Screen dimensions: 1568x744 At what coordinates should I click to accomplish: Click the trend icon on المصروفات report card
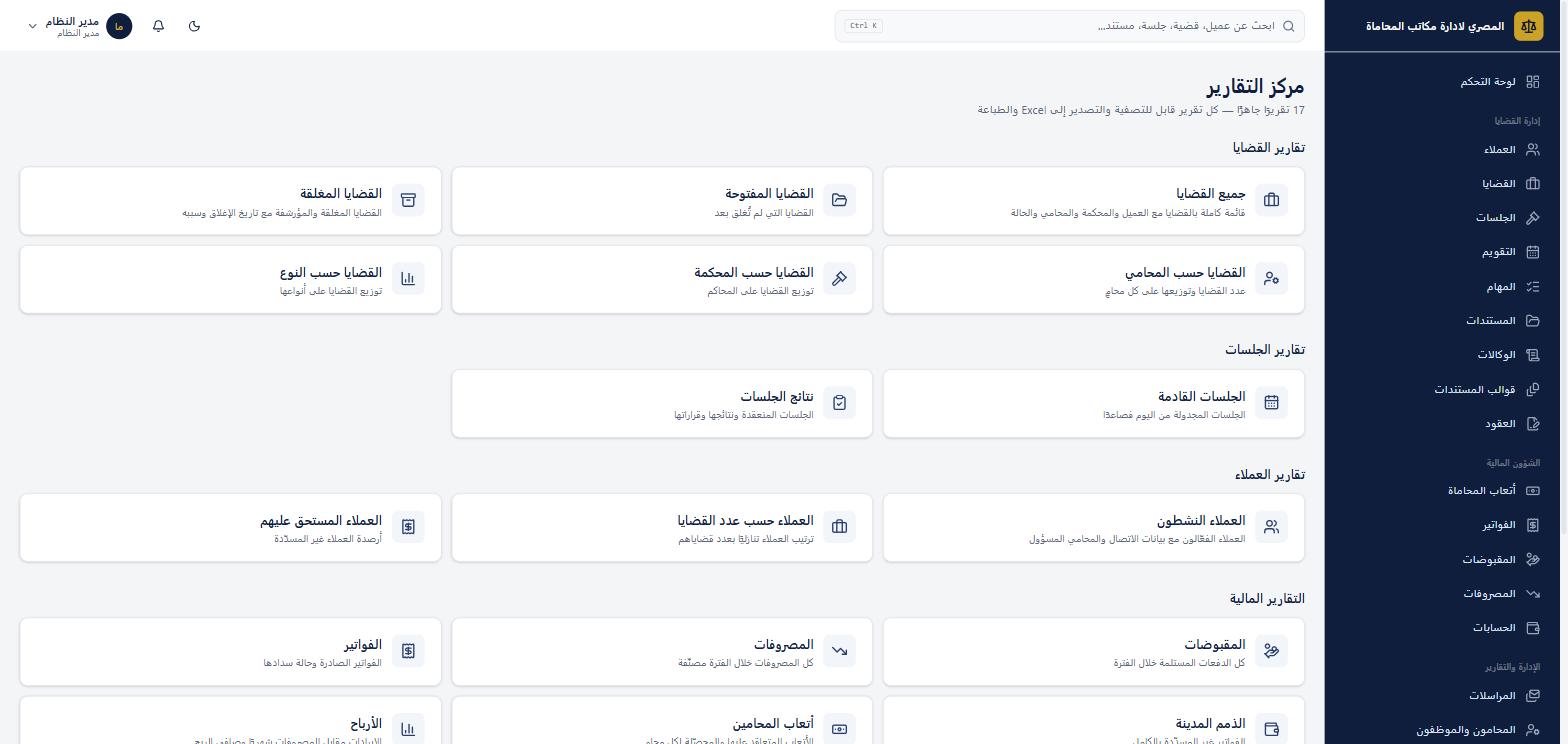pos(840,651)
